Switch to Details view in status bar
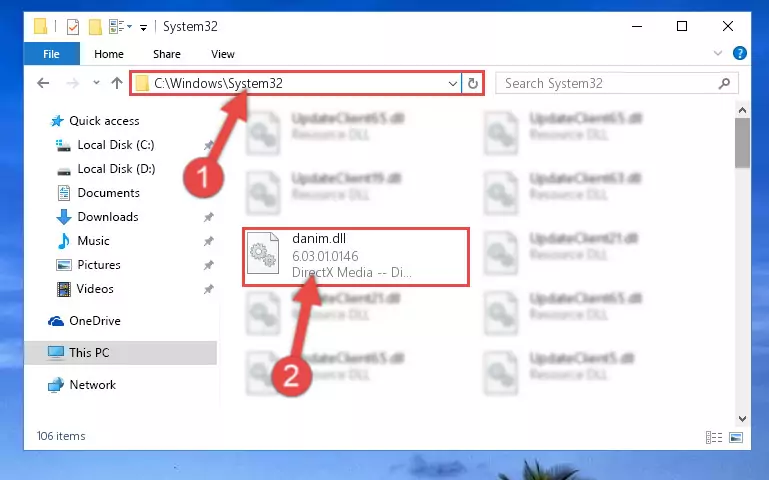 [x=714, y=437]
